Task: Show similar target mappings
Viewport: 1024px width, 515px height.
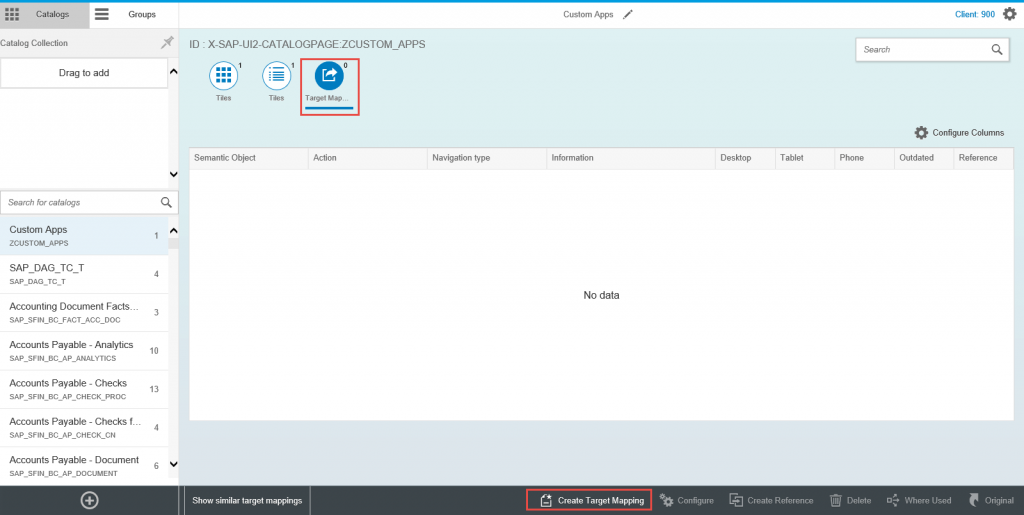Action: click(247, 501)
